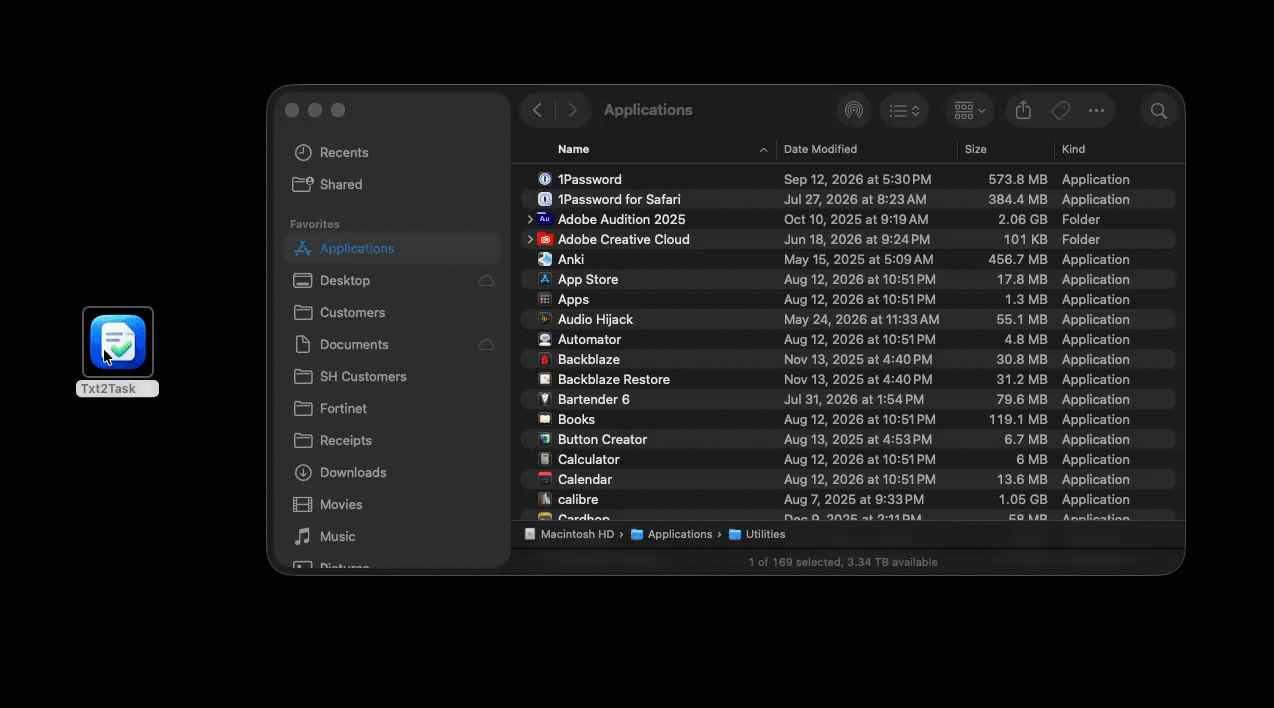Sort by the Size column header

click(x=975, y=149)
